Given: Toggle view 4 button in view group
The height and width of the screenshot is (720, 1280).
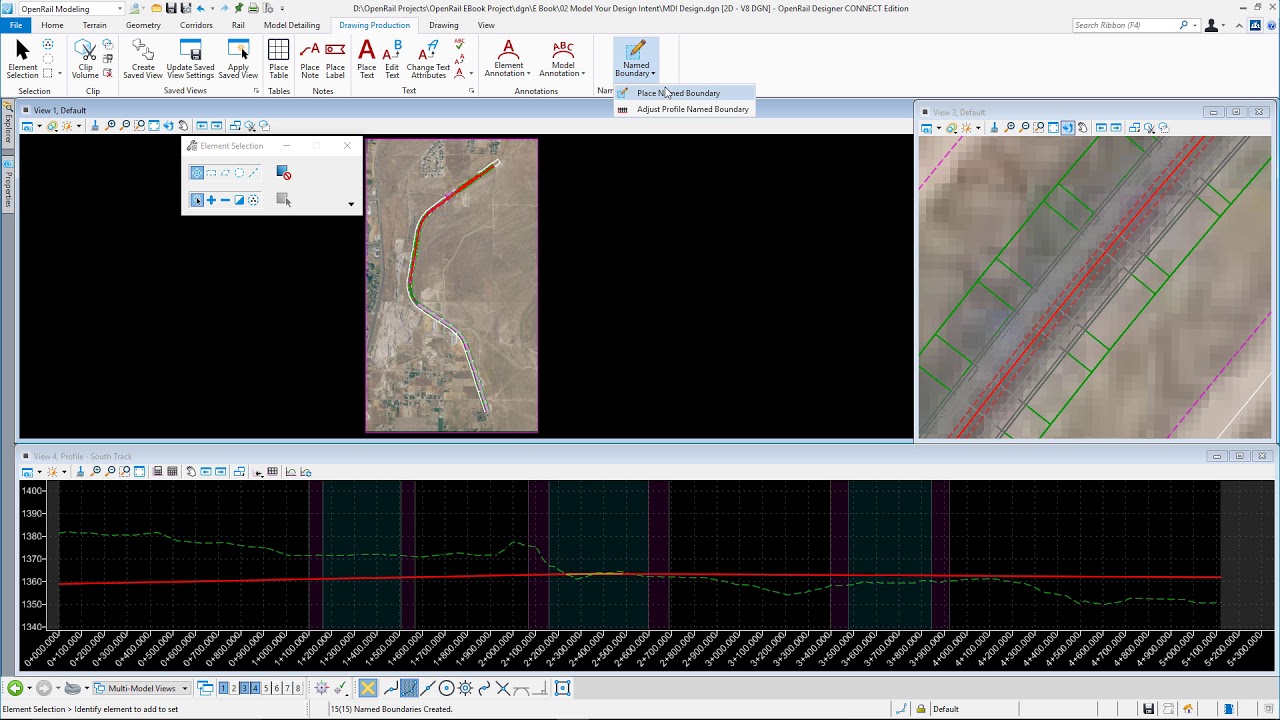Looking at the screenshot, I should (255, 688).
